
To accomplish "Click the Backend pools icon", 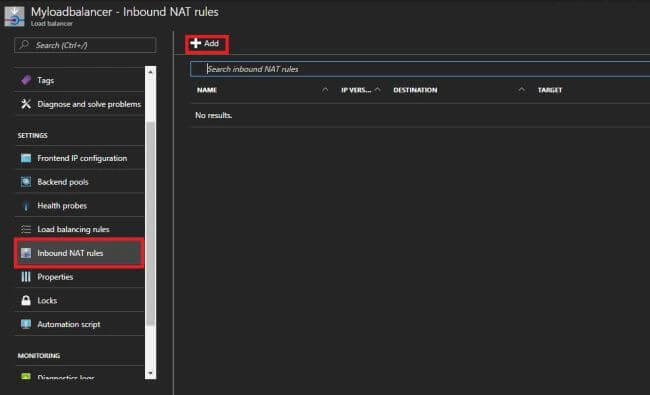I will click(x=26, y=182).
